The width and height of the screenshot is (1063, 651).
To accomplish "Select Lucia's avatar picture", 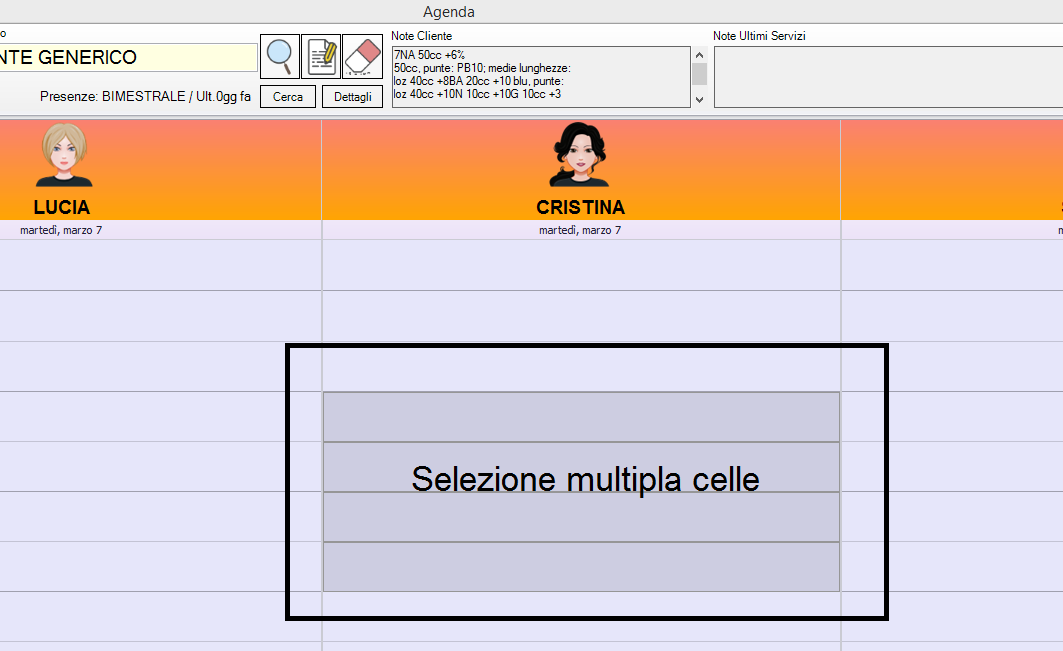I will click(64, 155).
